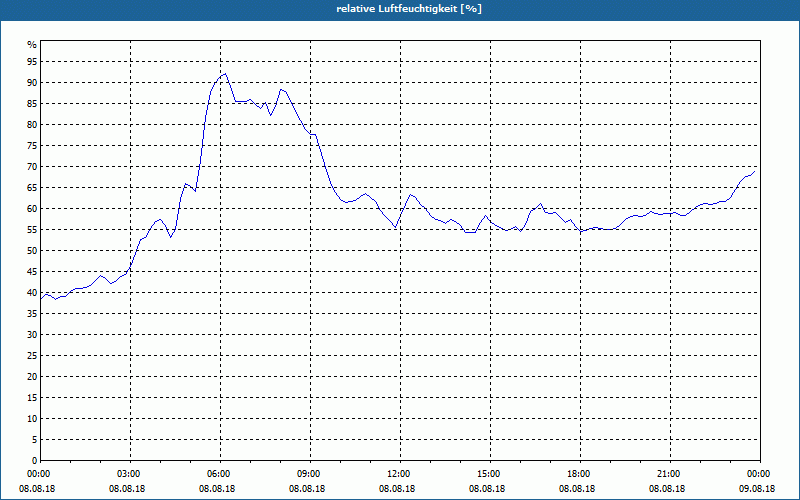800x500 pixels.
Task: Click the 03:00 time label
Action: [131, 474]
